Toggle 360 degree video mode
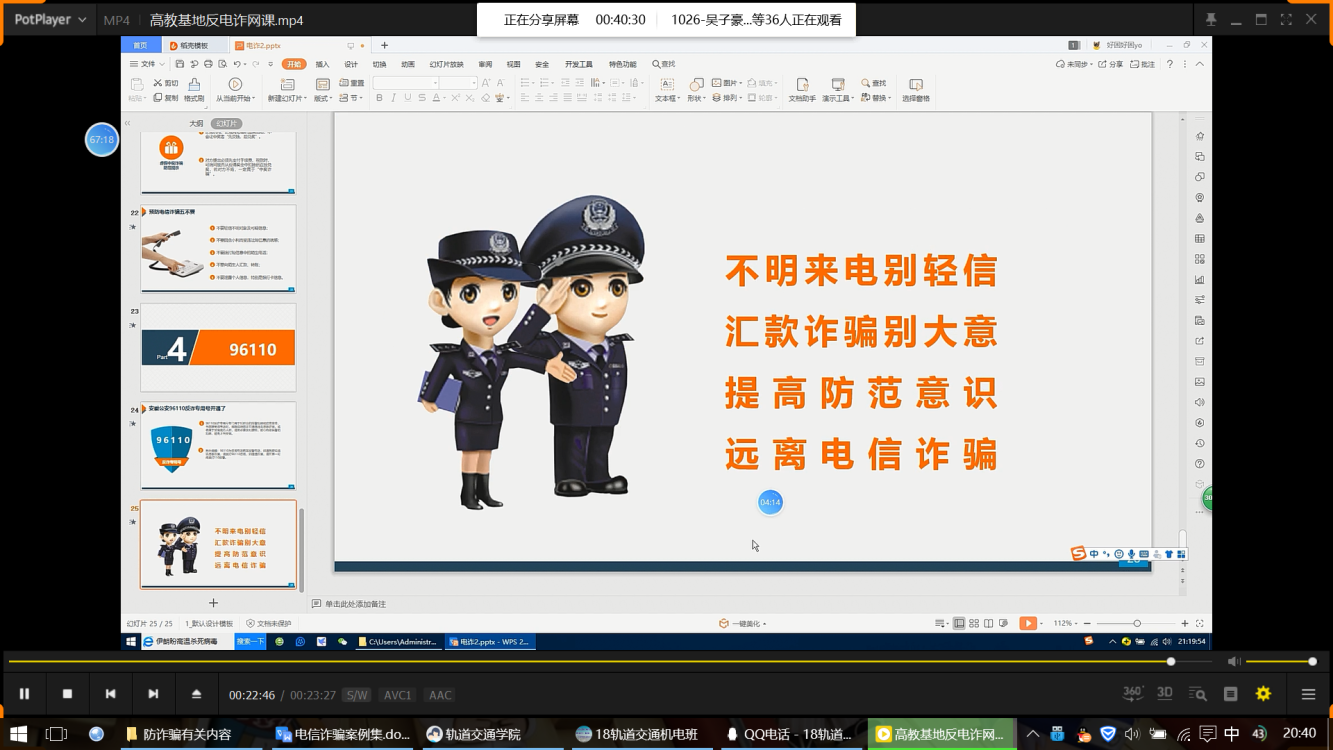 click(1132, 694)
